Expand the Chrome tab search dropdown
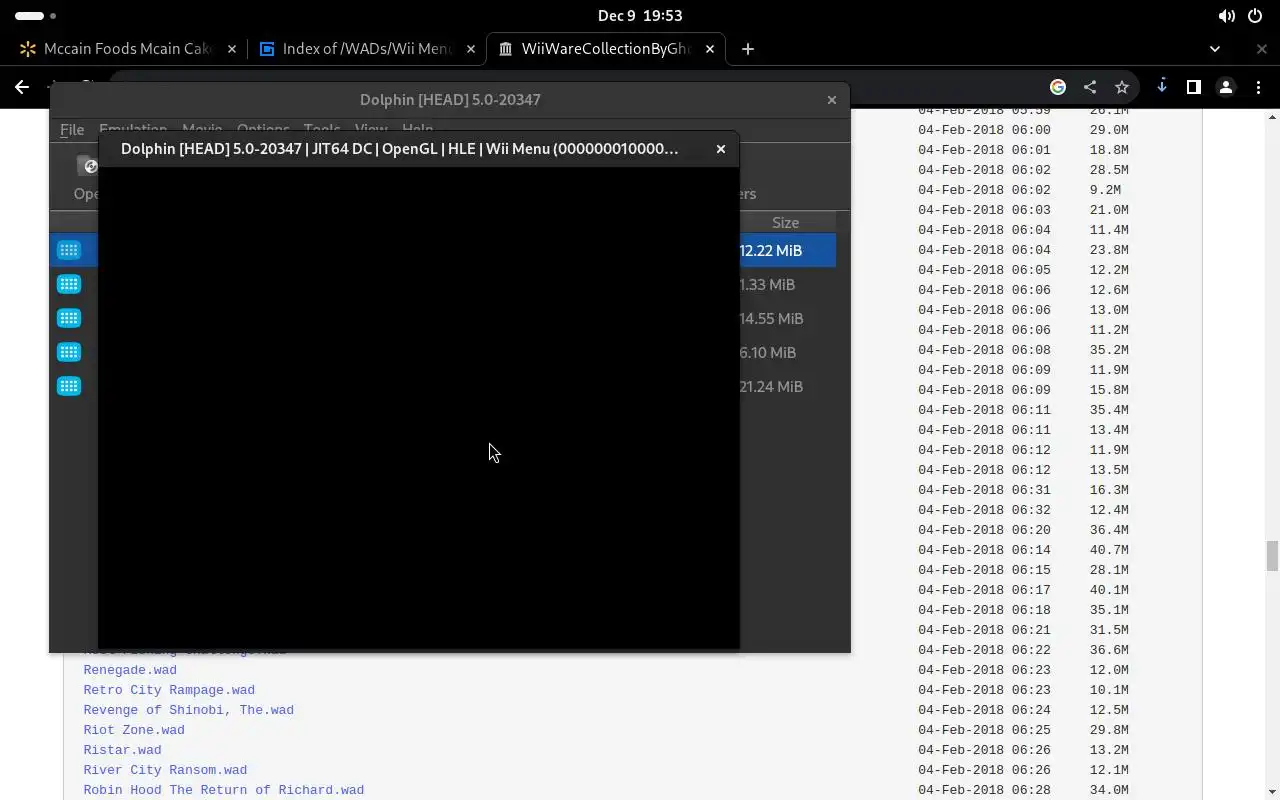Viewport: 1280px width, 800px height. tap(1215, 49)
